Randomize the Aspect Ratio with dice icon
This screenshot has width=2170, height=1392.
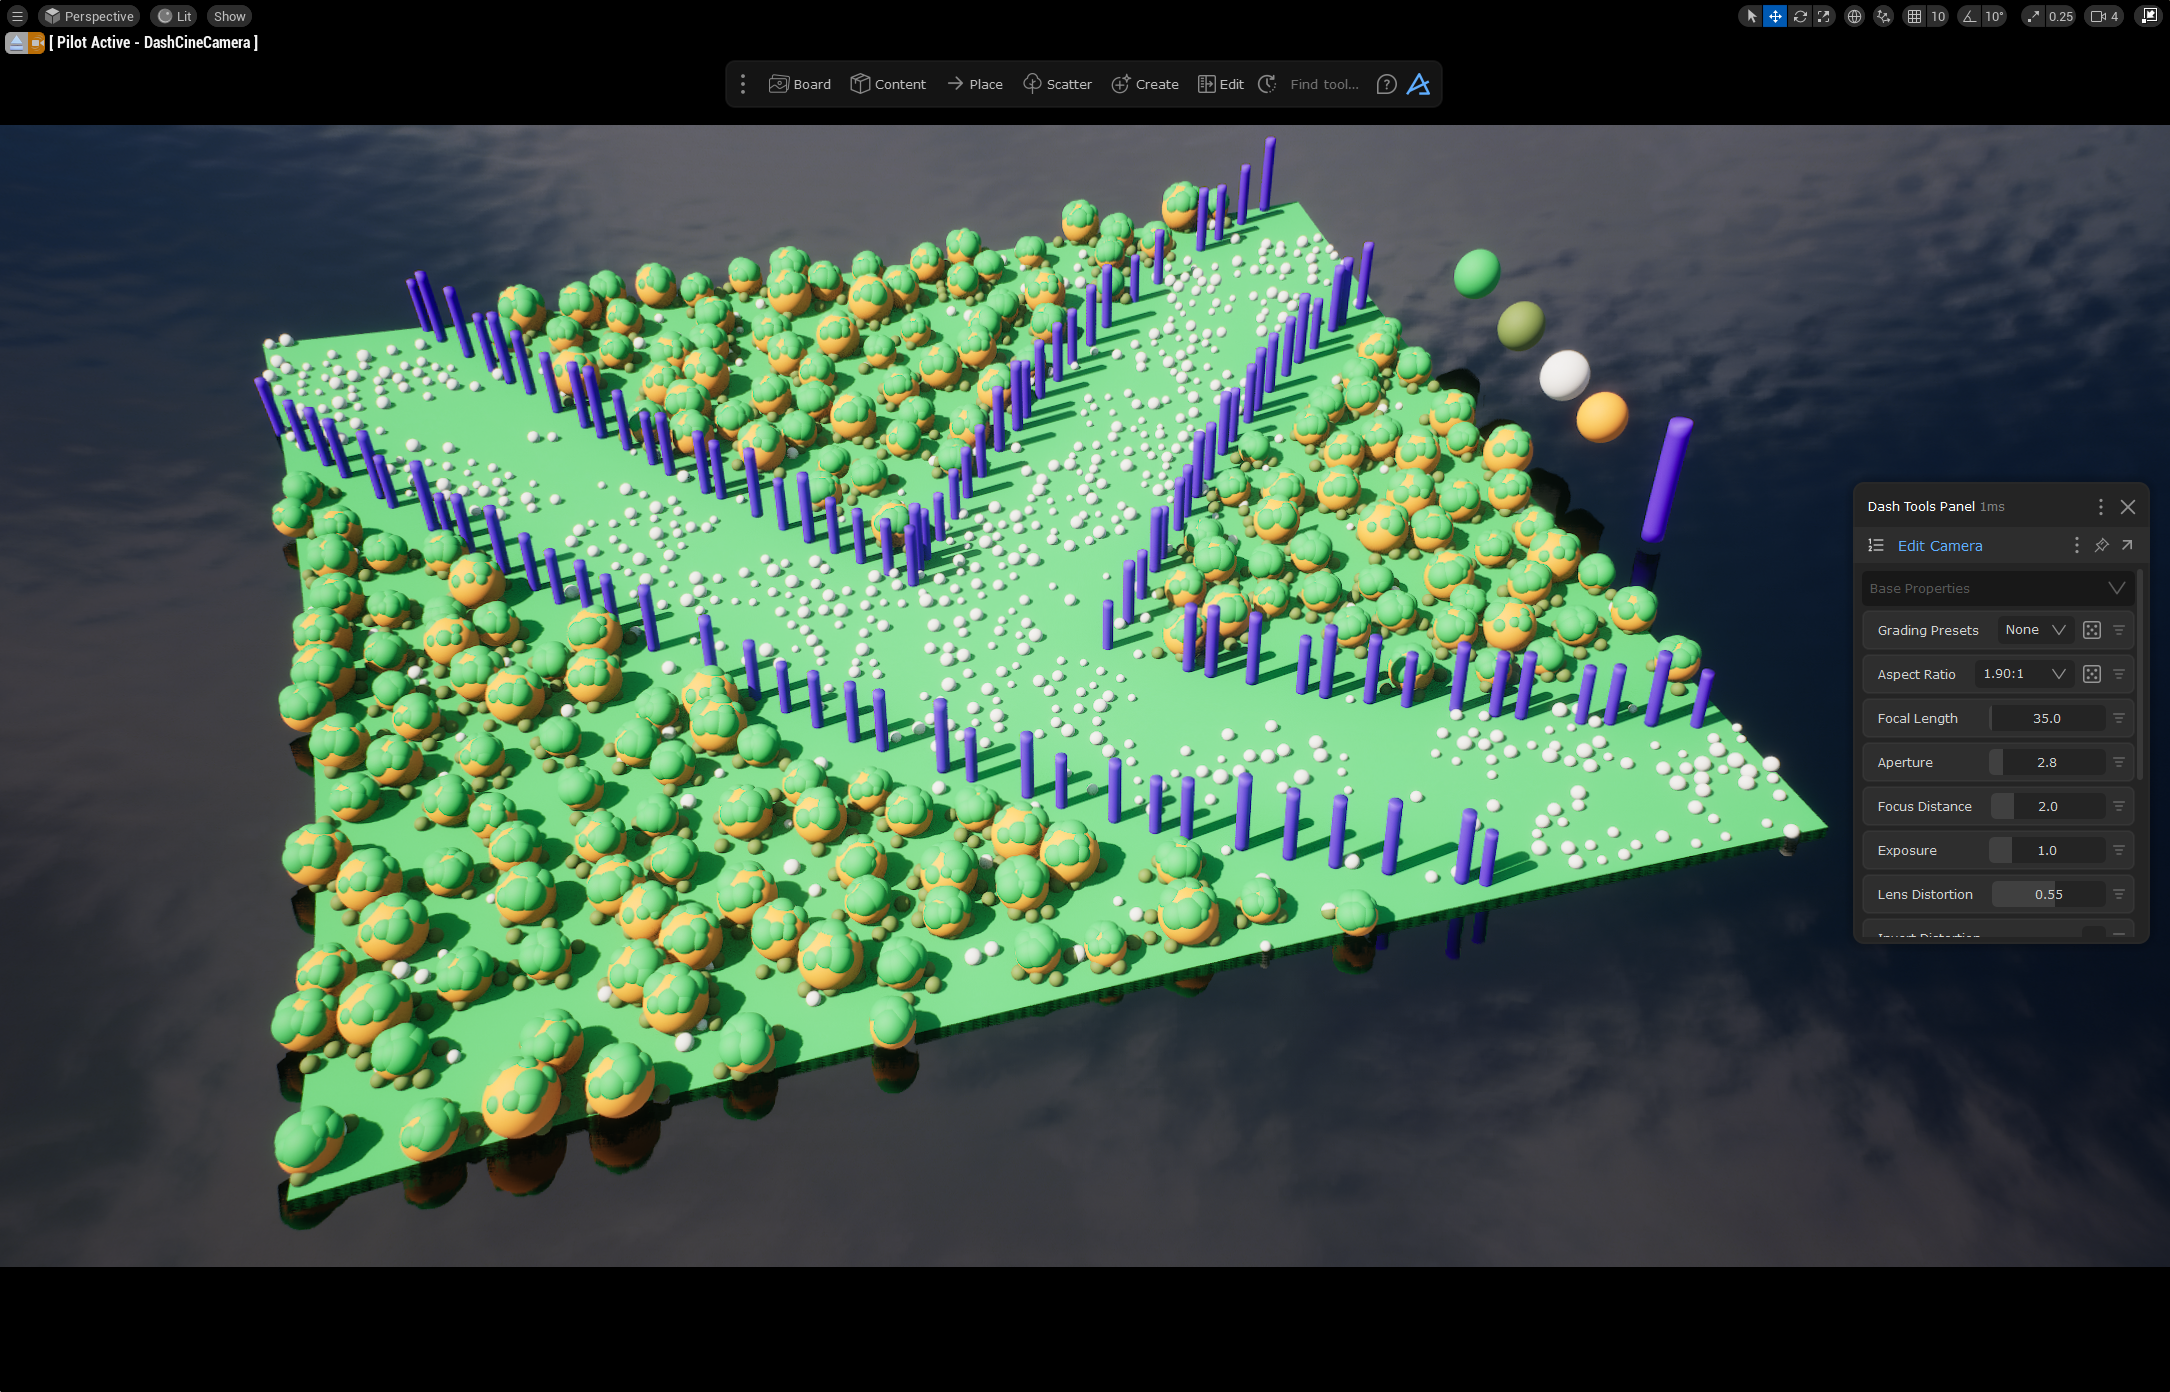(2091, 674)
